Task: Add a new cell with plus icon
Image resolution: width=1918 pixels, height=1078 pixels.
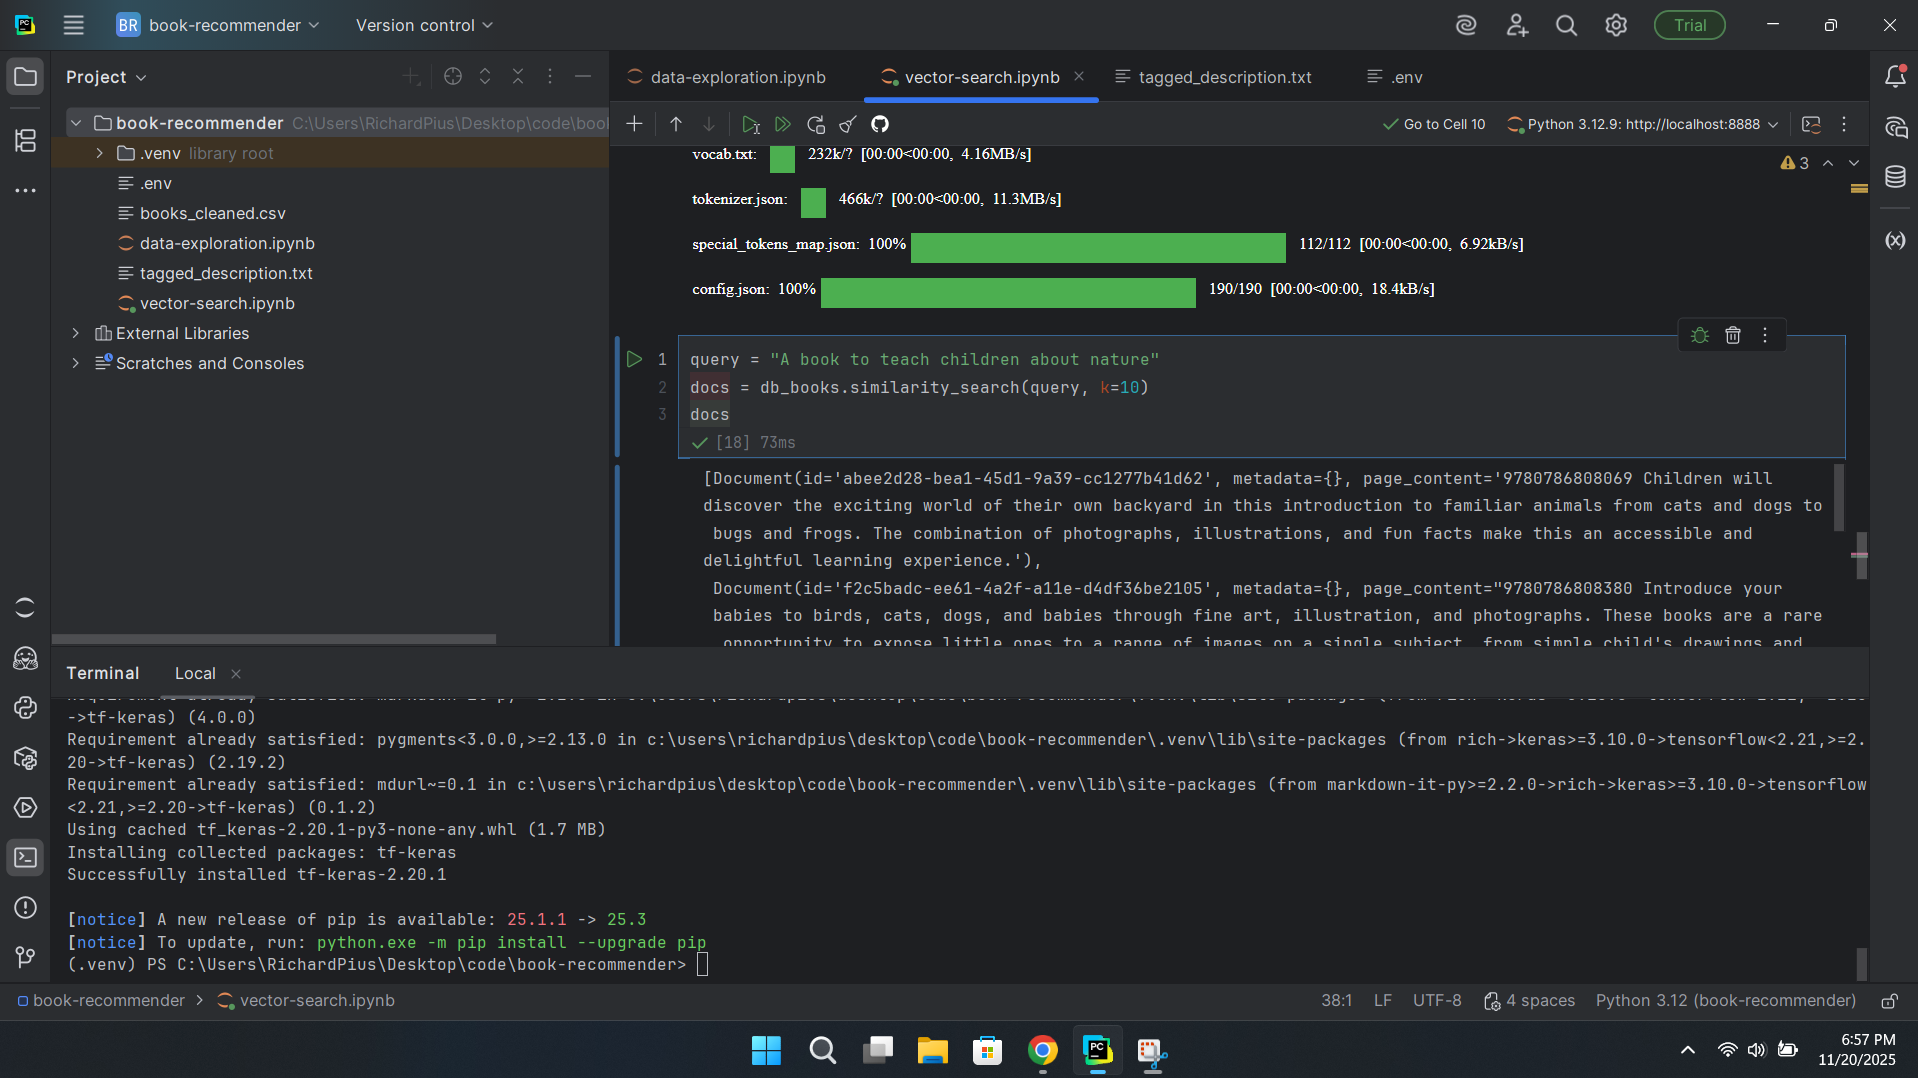Action: (x=634, y=124)
